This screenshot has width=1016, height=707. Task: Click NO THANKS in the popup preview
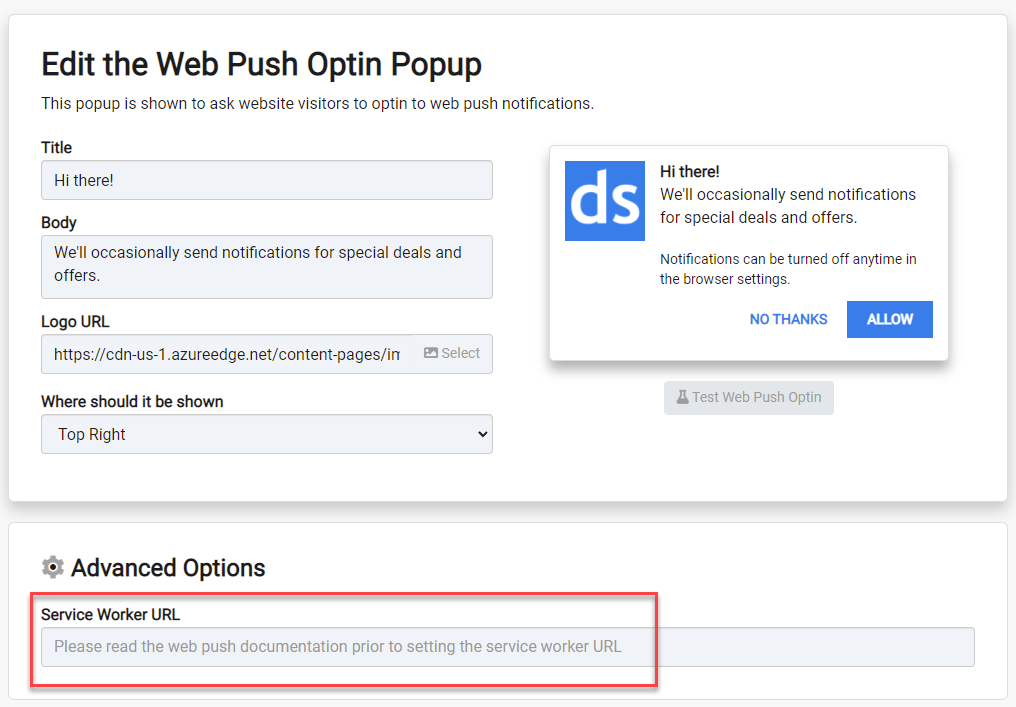point(789,319)
